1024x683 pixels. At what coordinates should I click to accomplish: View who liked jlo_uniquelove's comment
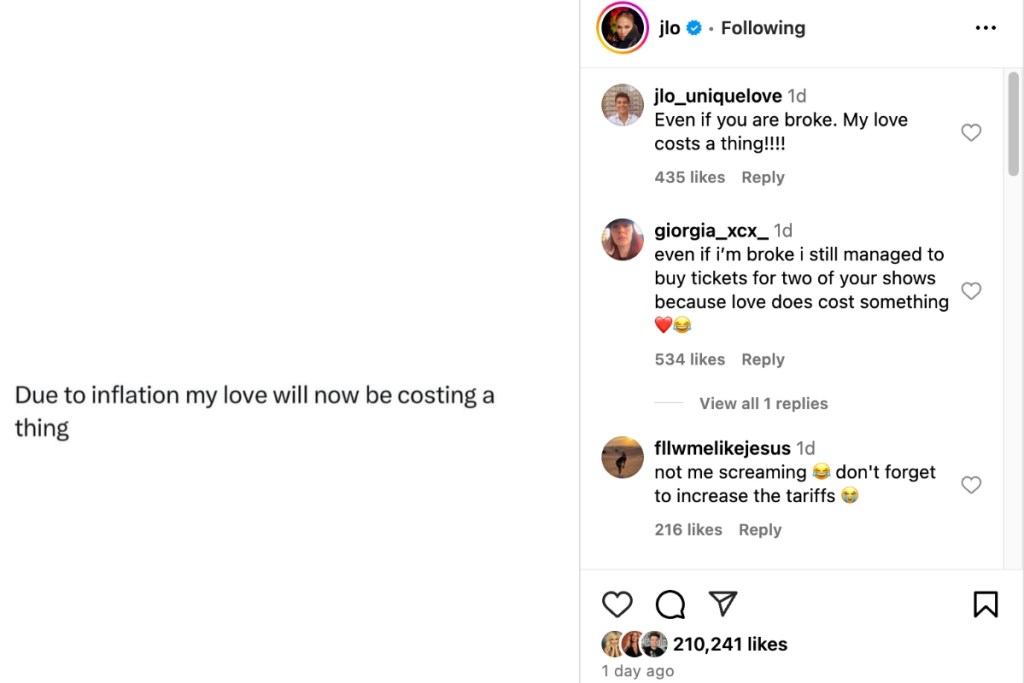click(x=690, y=177)
